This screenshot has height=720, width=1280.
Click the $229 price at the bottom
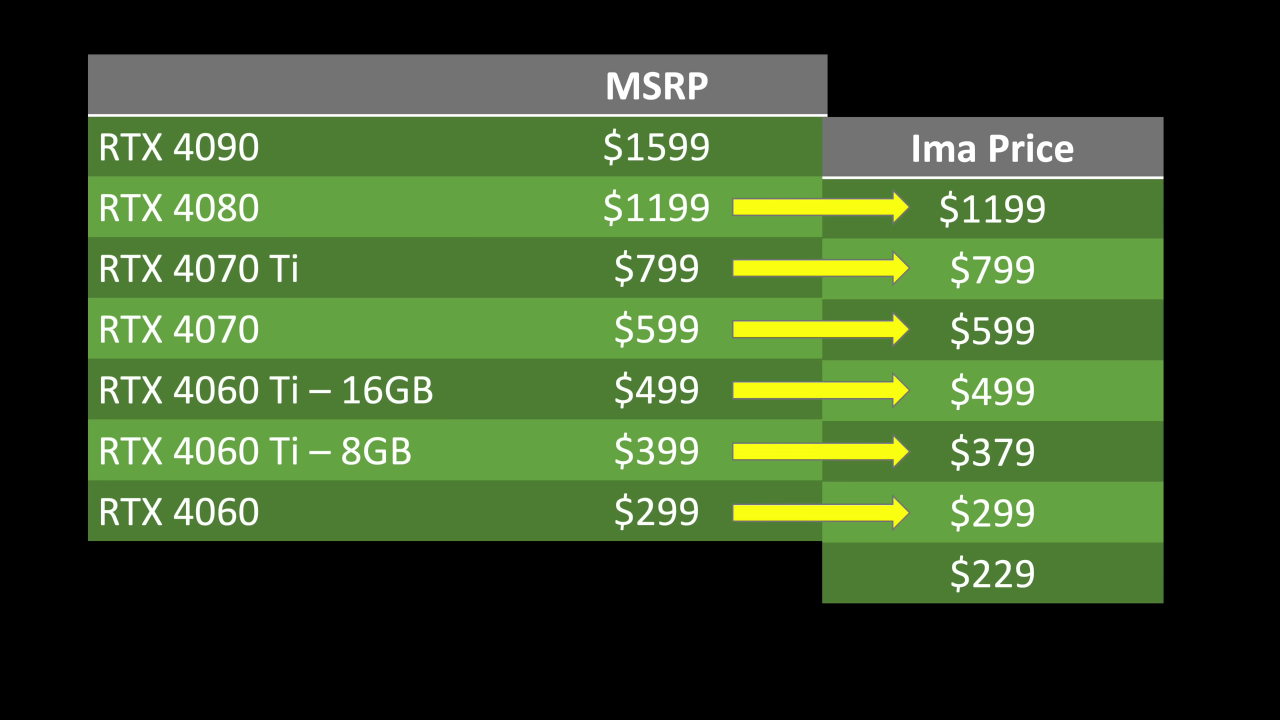(x=992, y=574)
